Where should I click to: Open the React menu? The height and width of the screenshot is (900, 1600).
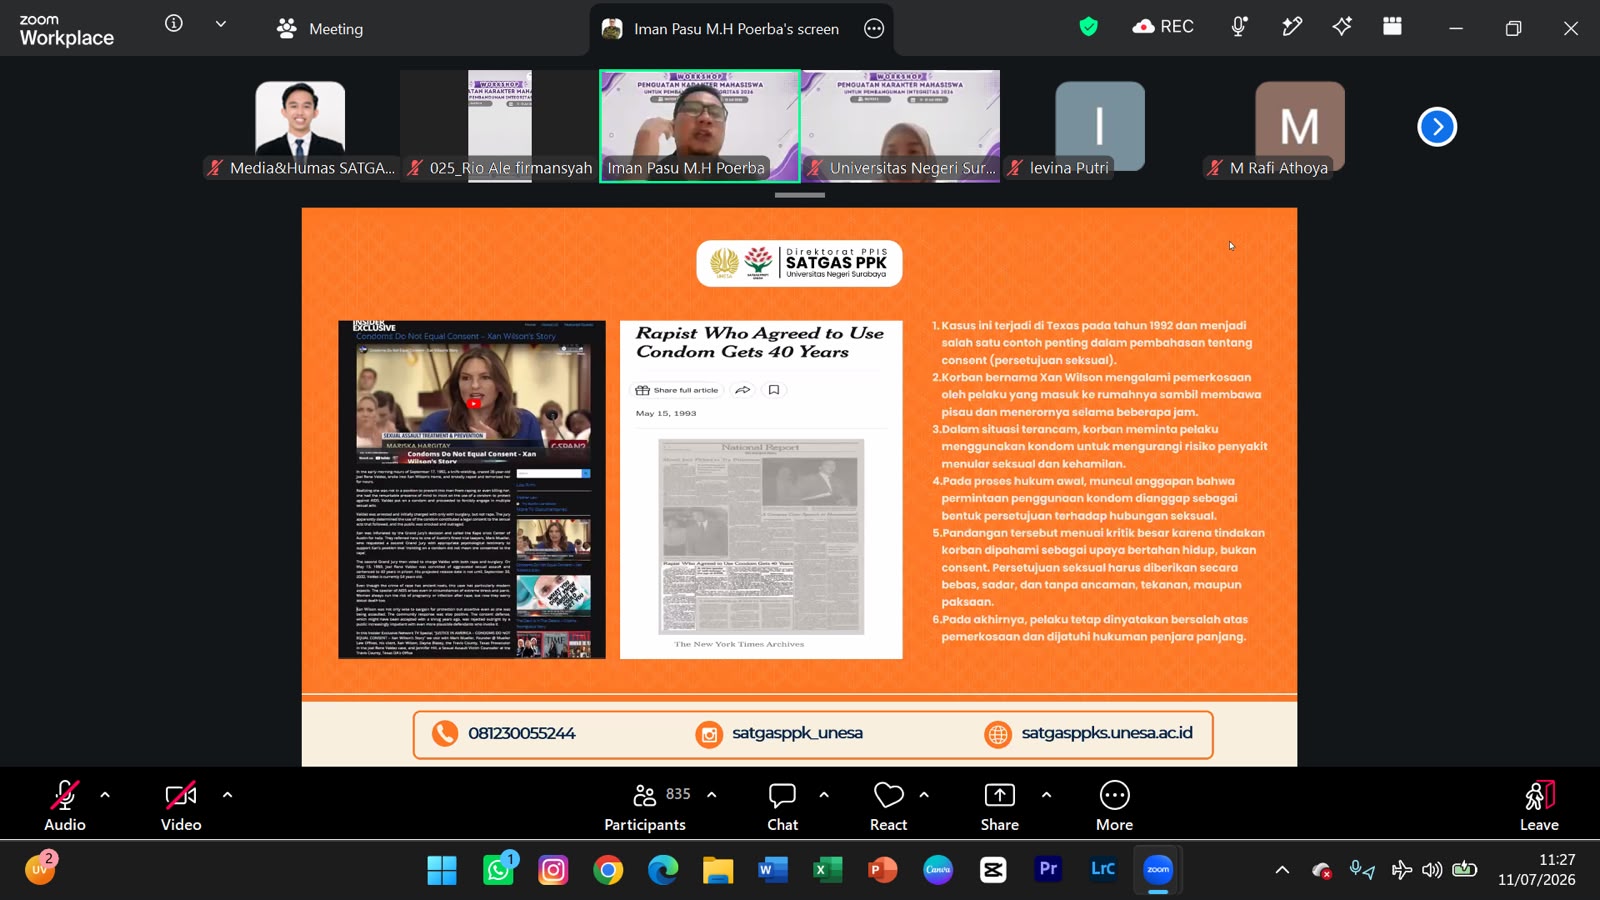pyautogui.click(x=889, y=805)
